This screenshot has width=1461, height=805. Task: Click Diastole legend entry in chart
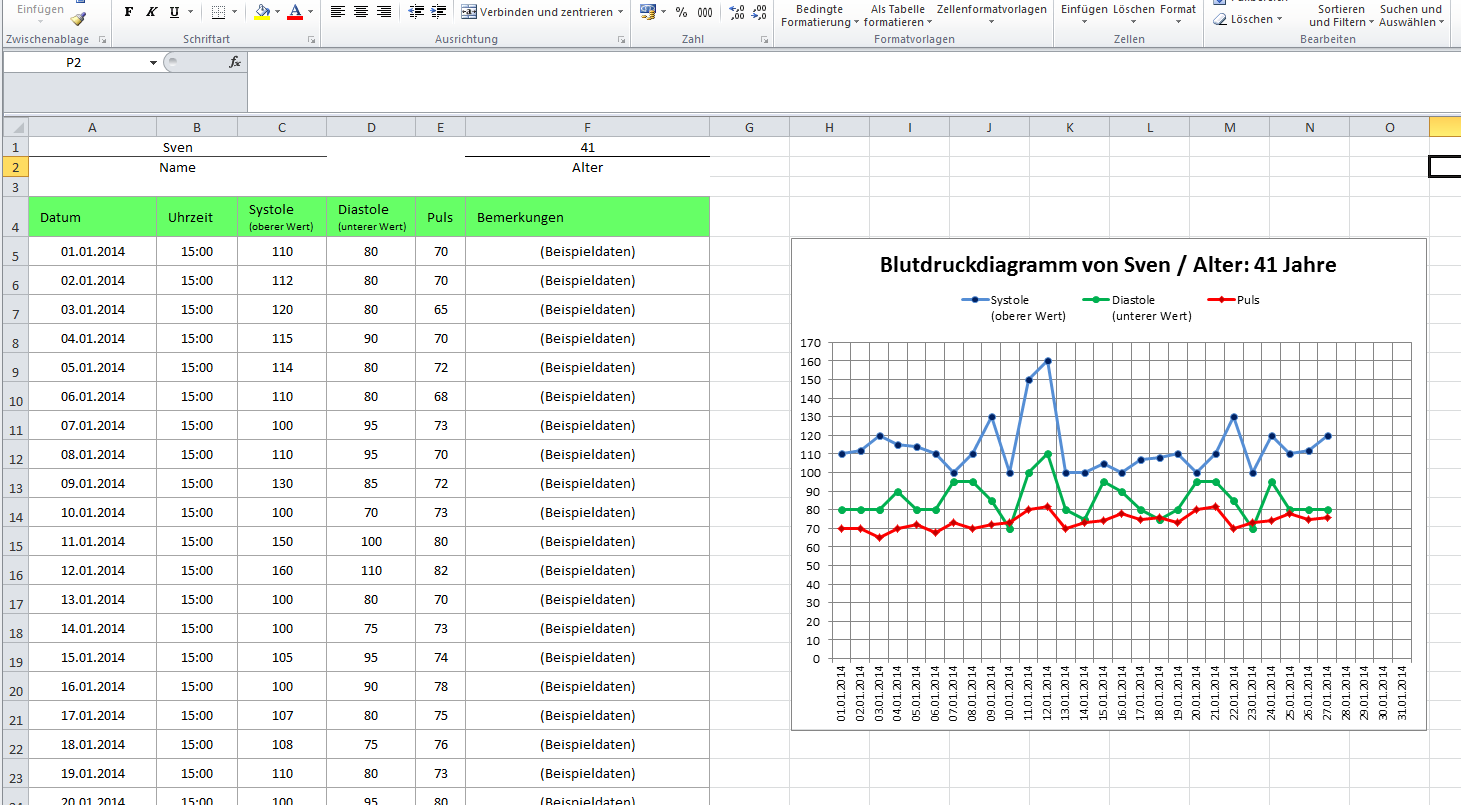pos(1137,307)
